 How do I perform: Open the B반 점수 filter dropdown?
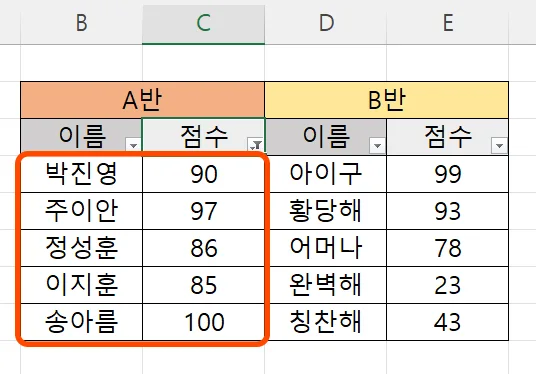499,146
